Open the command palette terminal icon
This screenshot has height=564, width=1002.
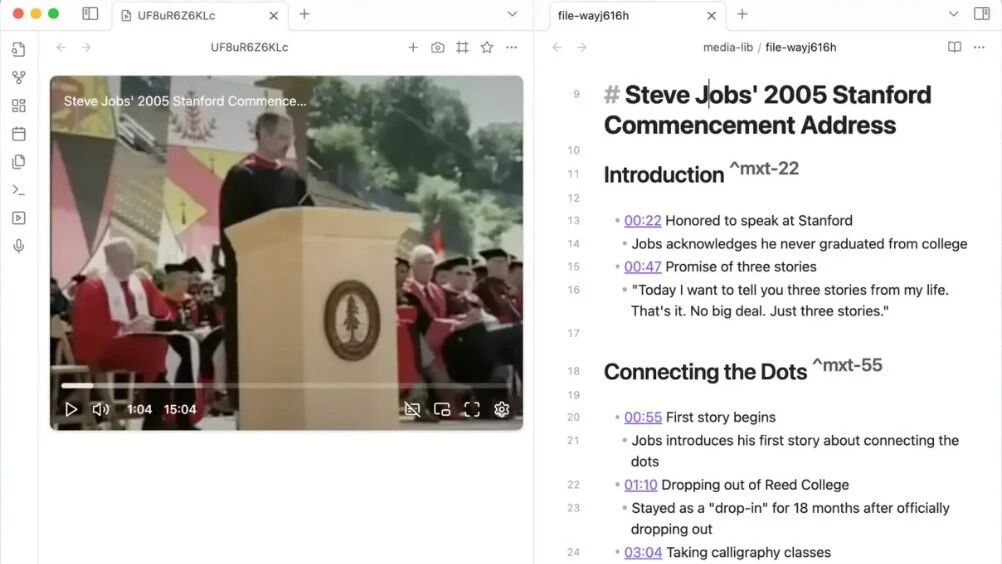[x=19, y=190]
